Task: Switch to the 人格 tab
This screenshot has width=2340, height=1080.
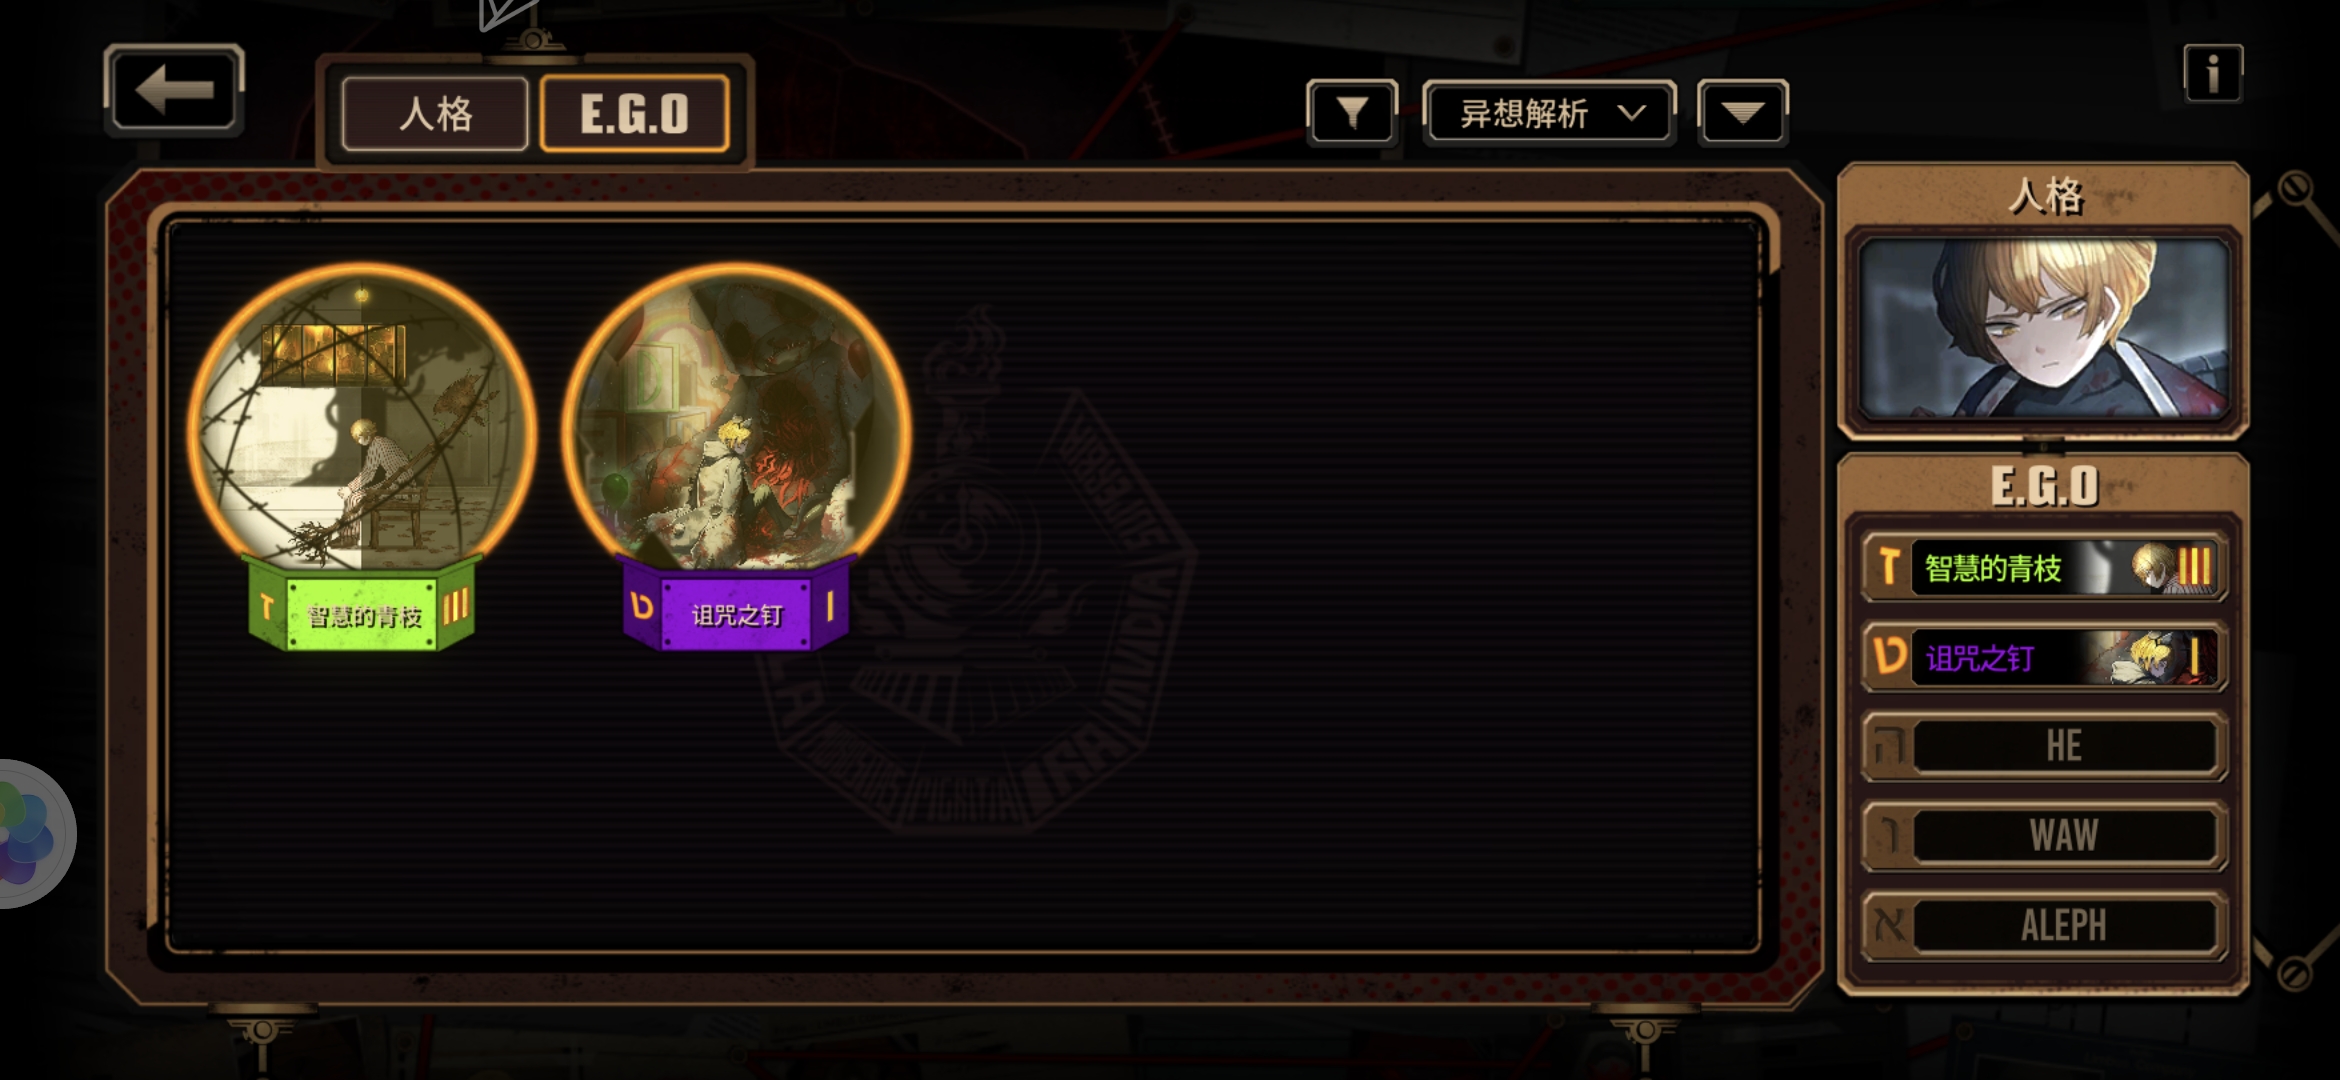Action: [435, 114]
